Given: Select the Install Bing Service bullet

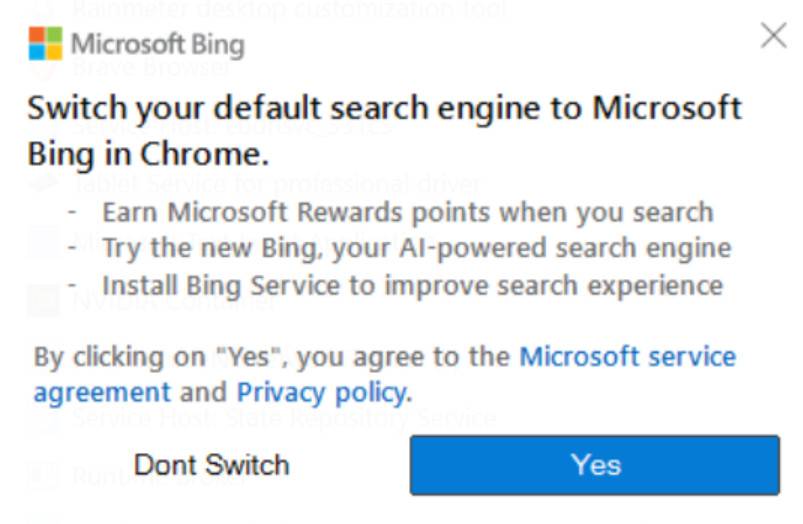Looking at the screenshot, I should point(412,284).
